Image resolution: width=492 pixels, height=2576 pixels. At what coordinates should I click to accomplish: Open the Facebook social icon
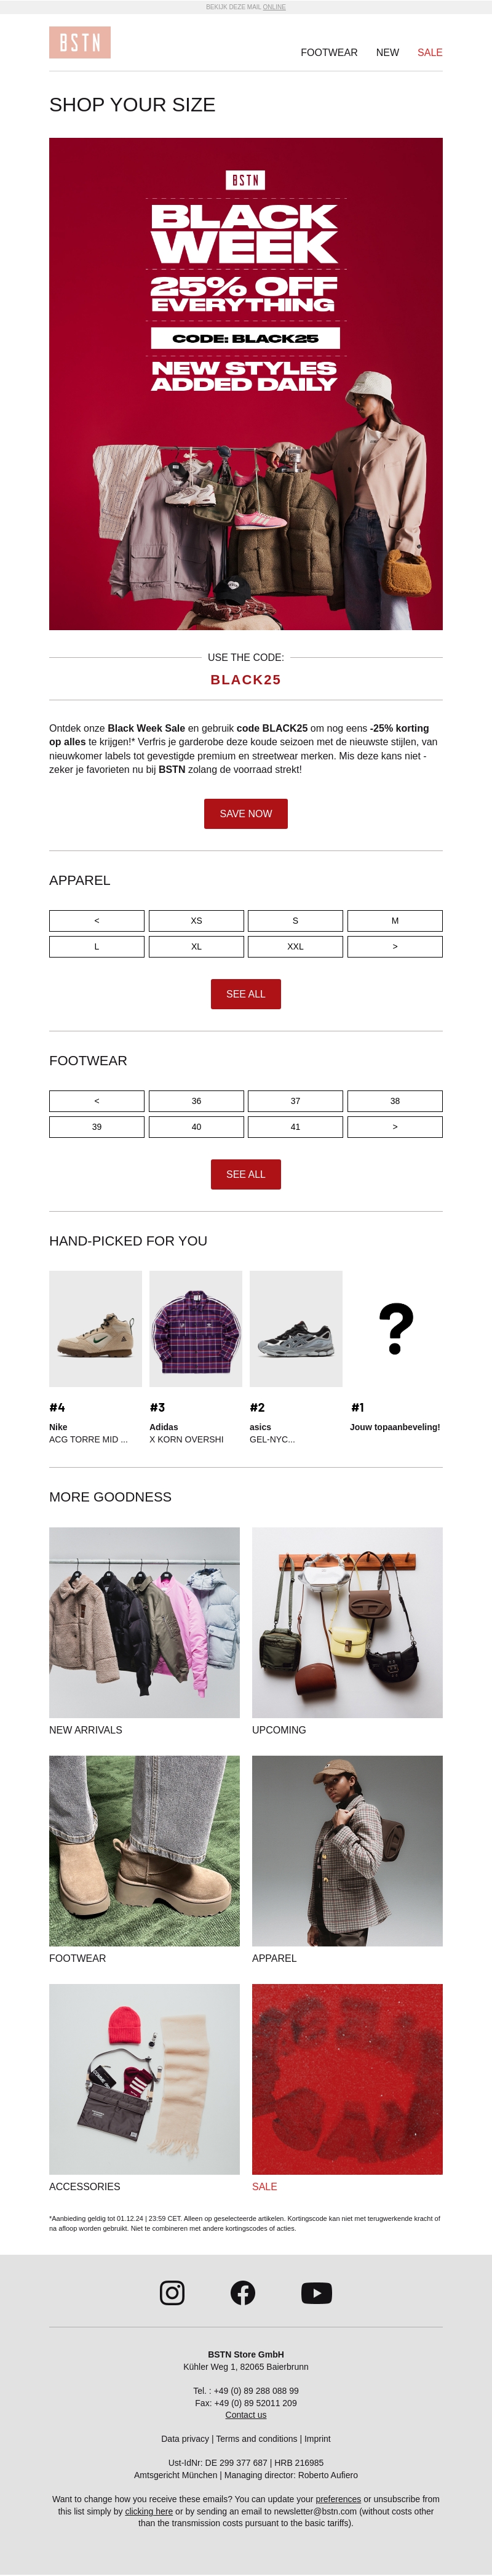click(x=243, y=2292)
